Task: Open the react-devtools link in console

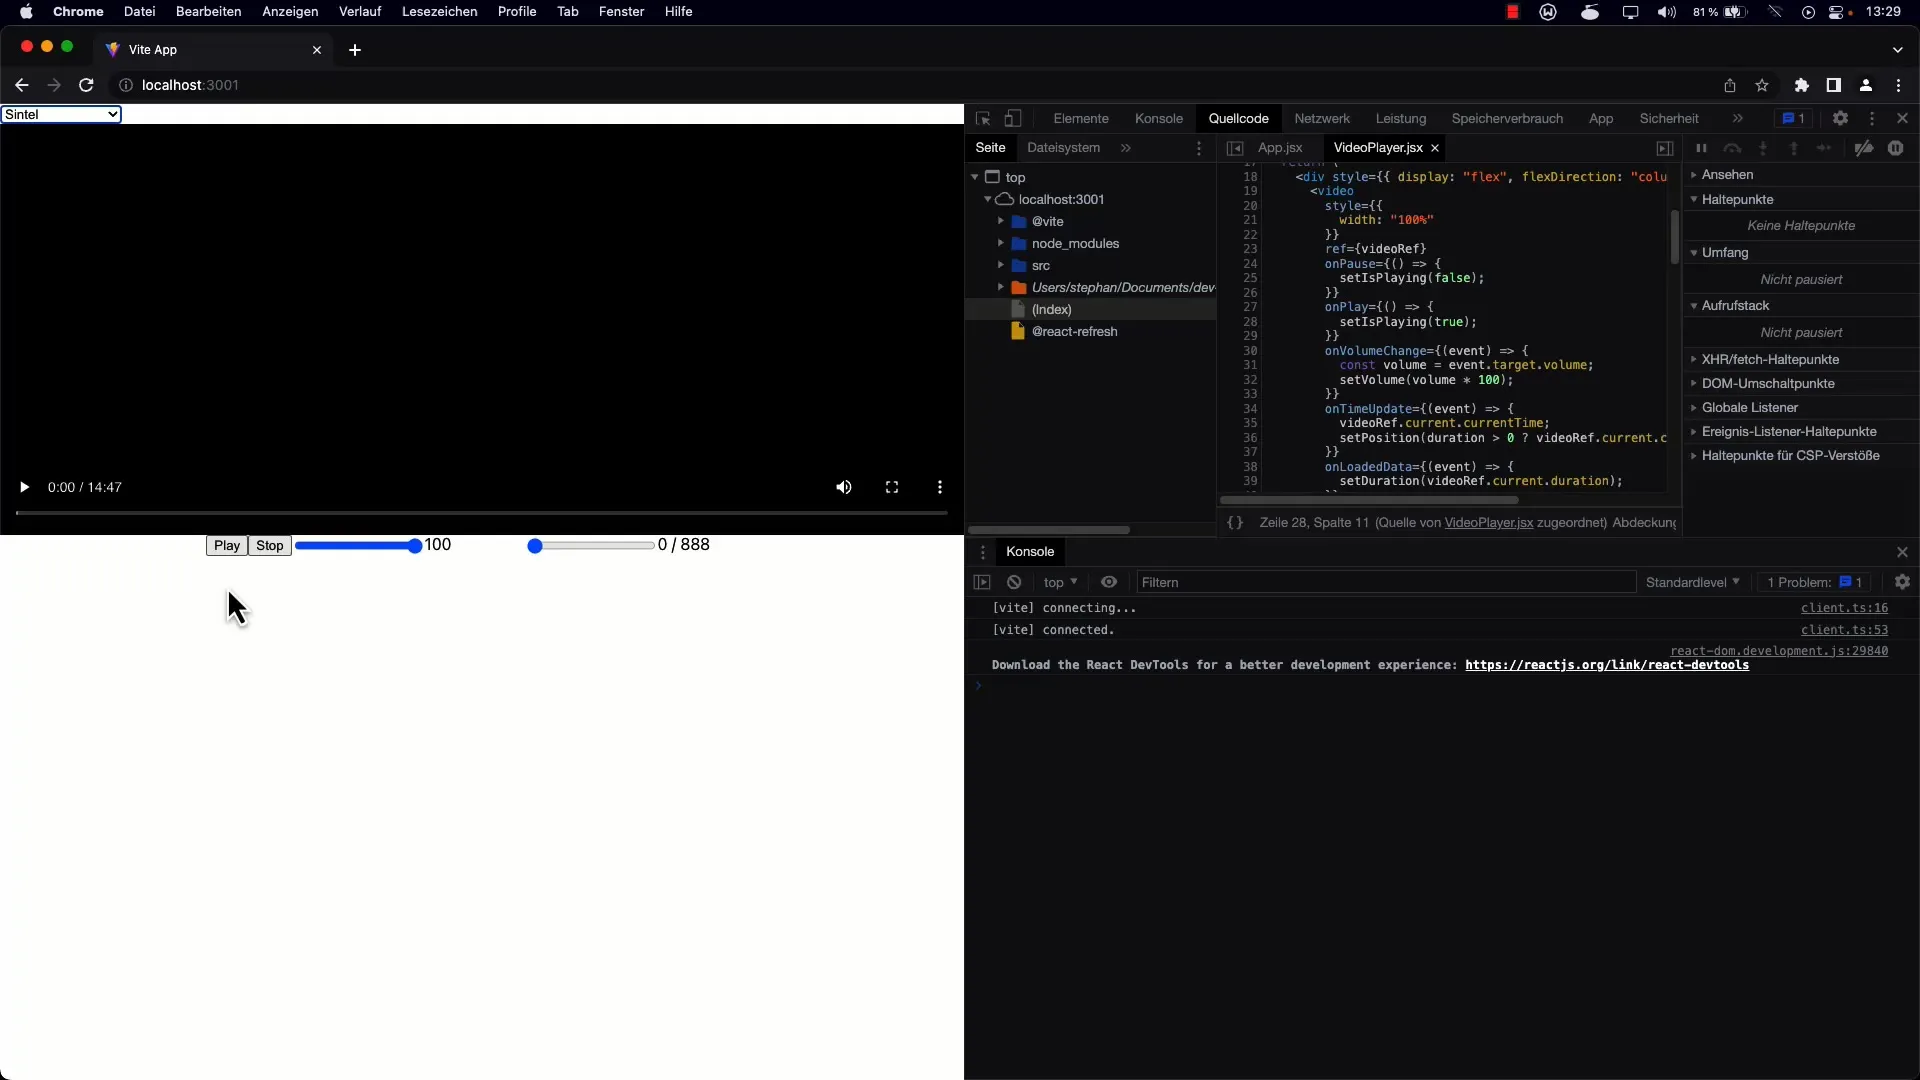Action: 1606,665
